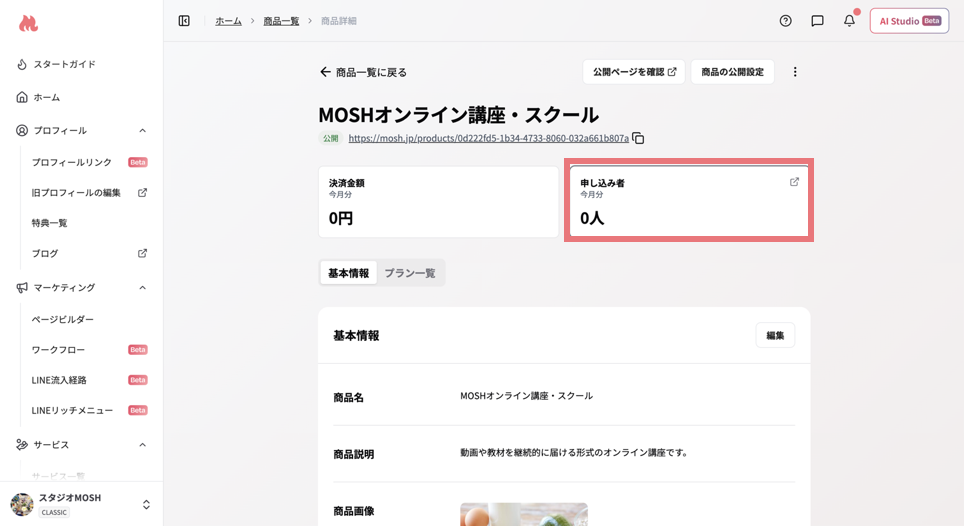Screen dimensions: 964x526
Task: Click the 0人 applicants value
Action: tap(592, 218)
